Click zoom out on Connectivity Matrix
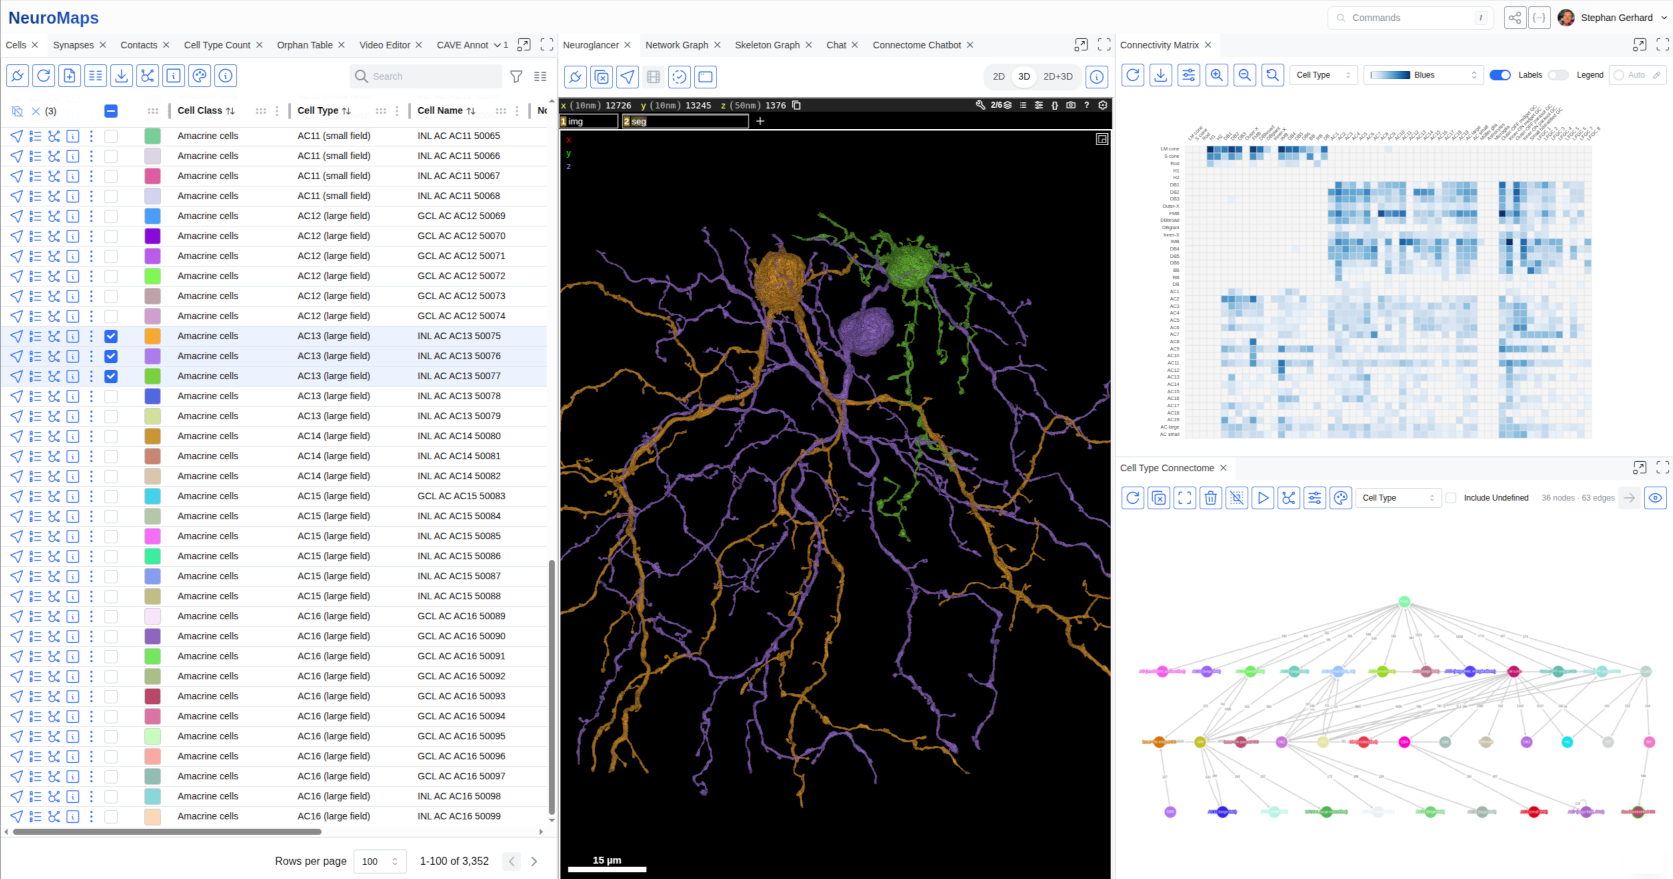Image resolution: width=1673 pixels, height=879 pixels. pyautogui.click(x=1245, y=75)
